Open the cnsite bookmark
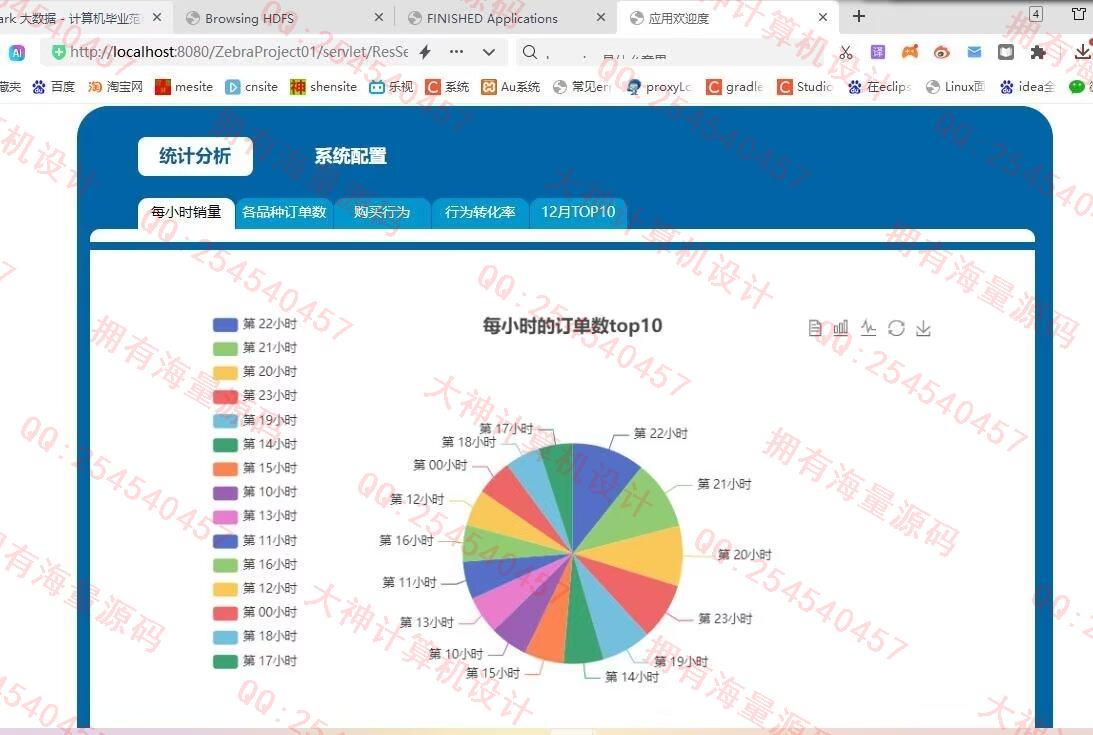 coord(252,86)
